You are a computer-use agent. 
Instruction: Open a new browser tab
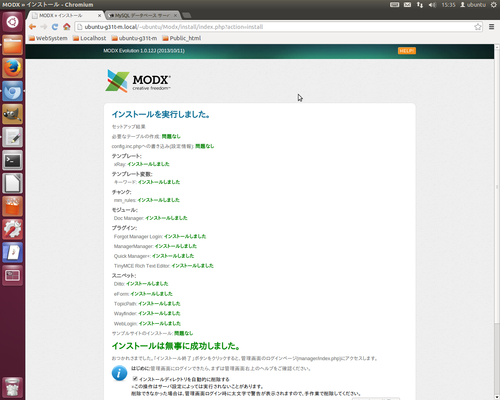187,15
